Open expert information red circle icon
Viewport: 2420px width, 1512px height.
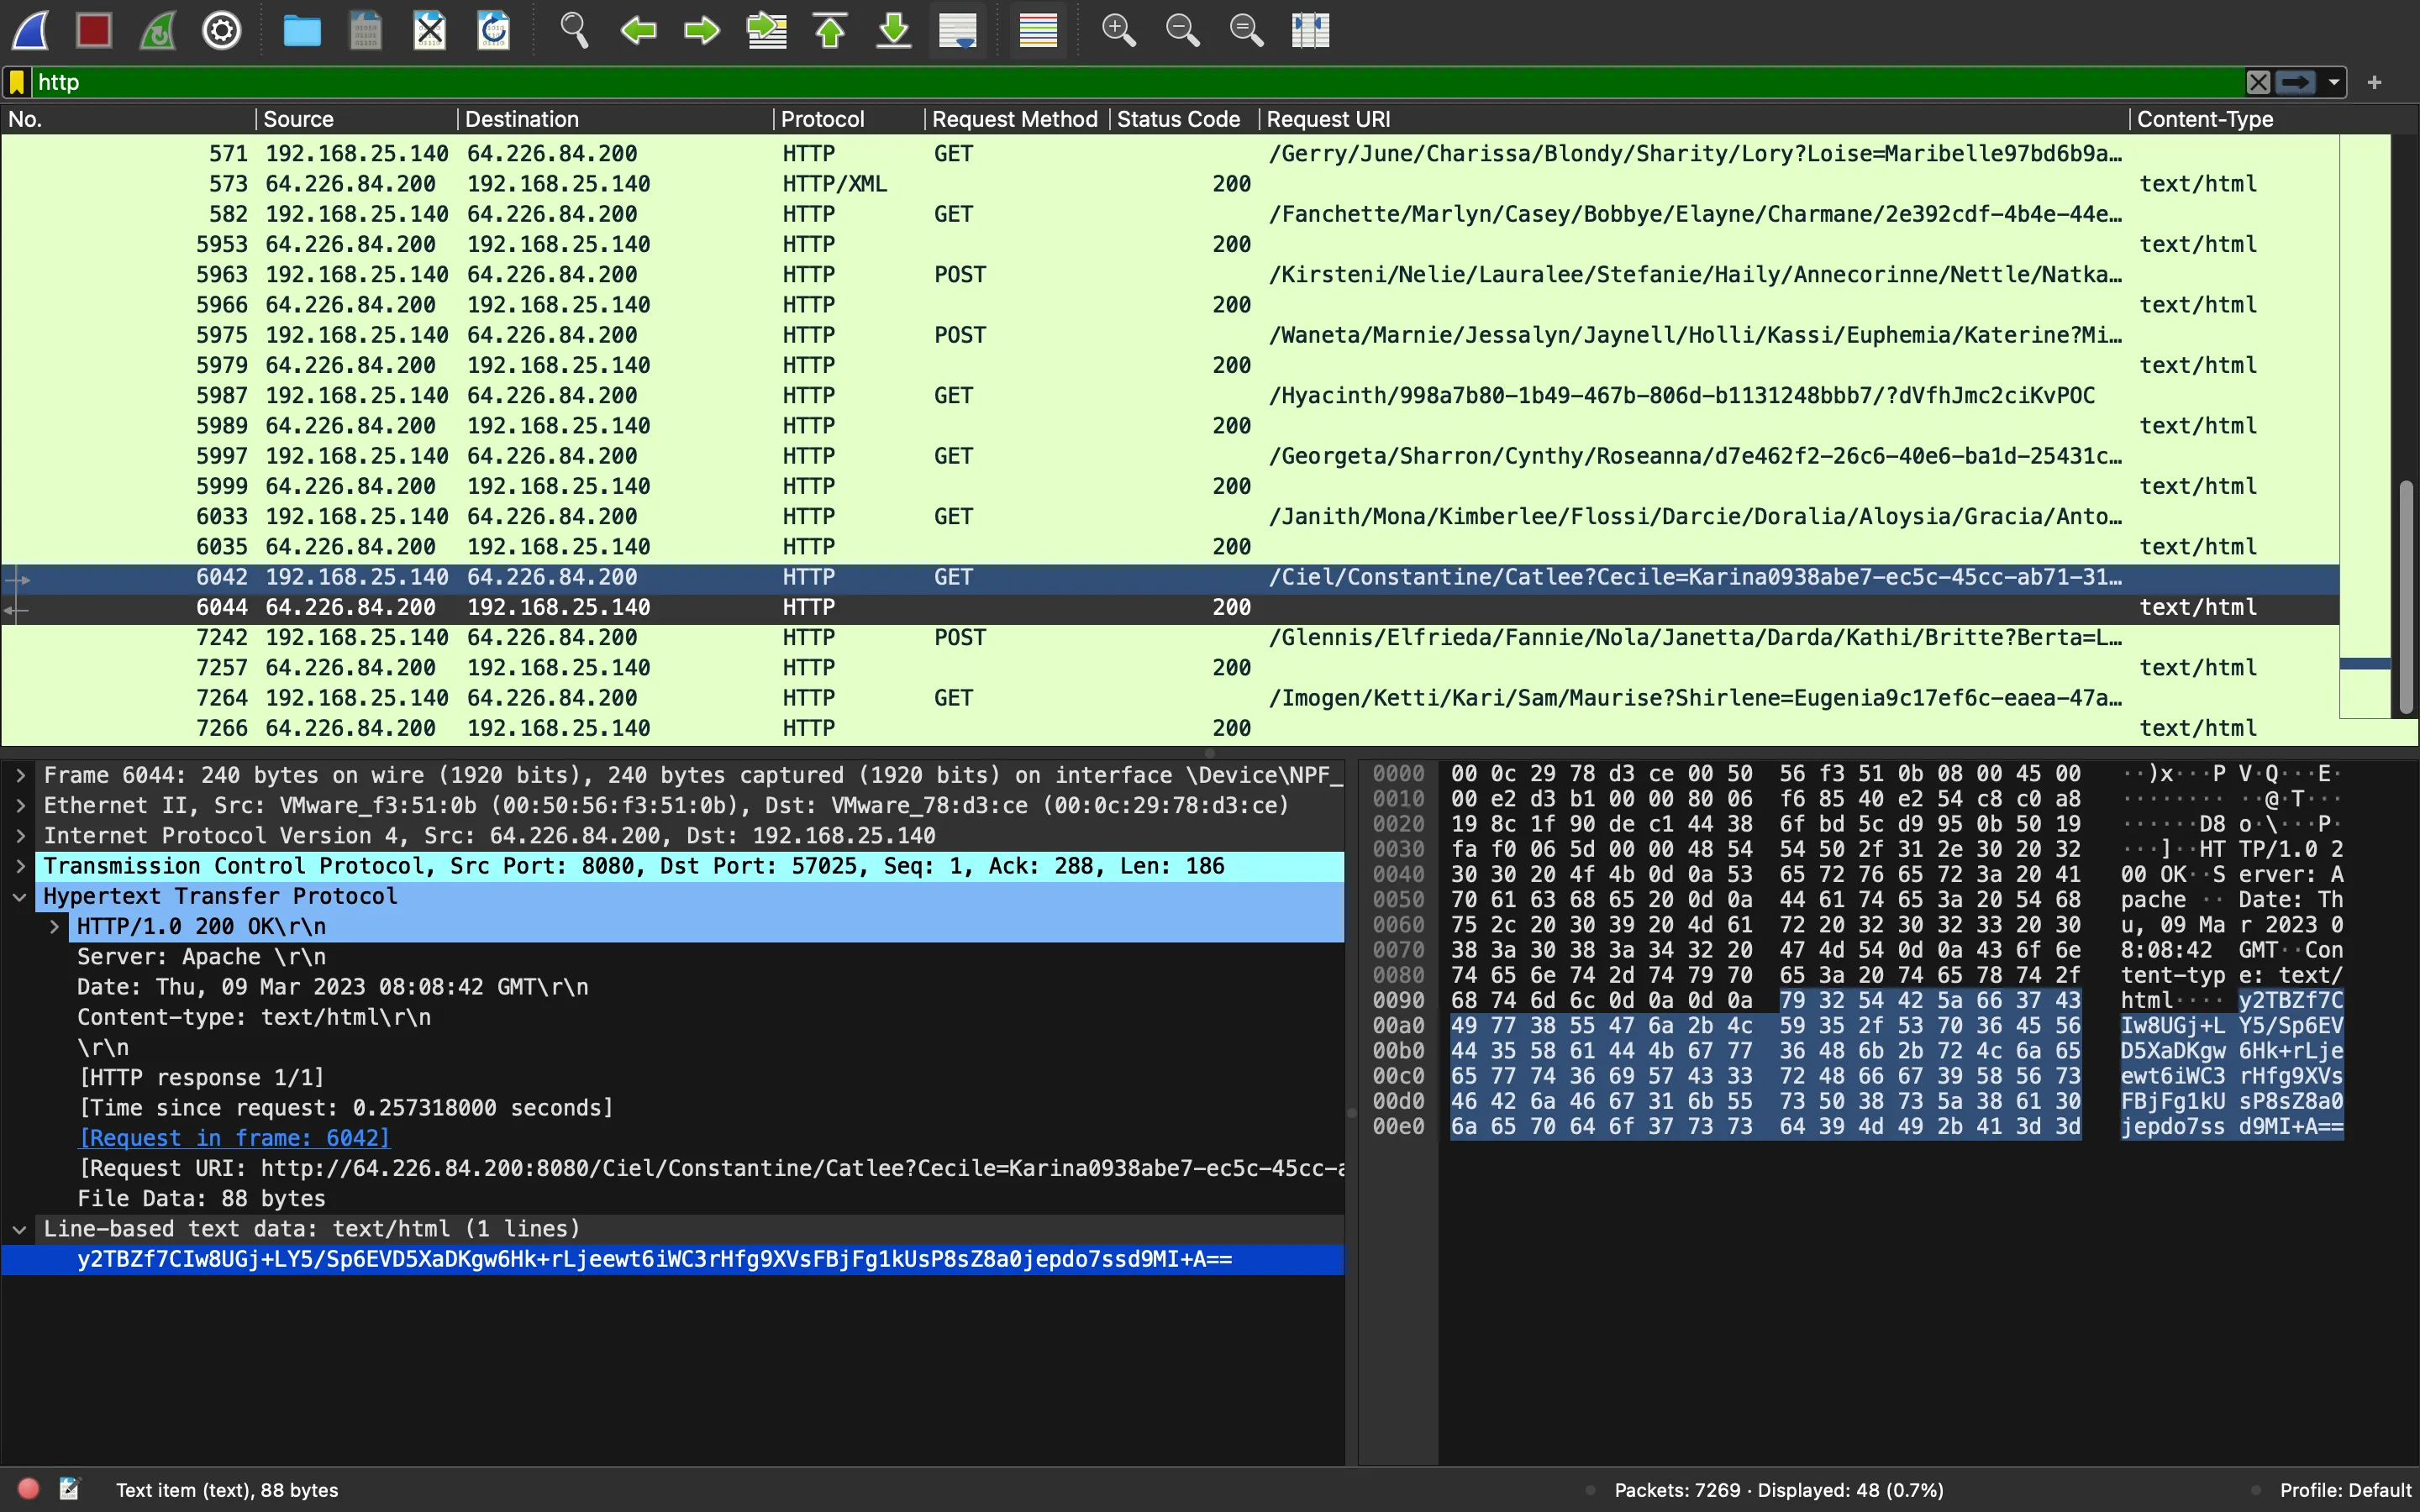click(28, 1489)
